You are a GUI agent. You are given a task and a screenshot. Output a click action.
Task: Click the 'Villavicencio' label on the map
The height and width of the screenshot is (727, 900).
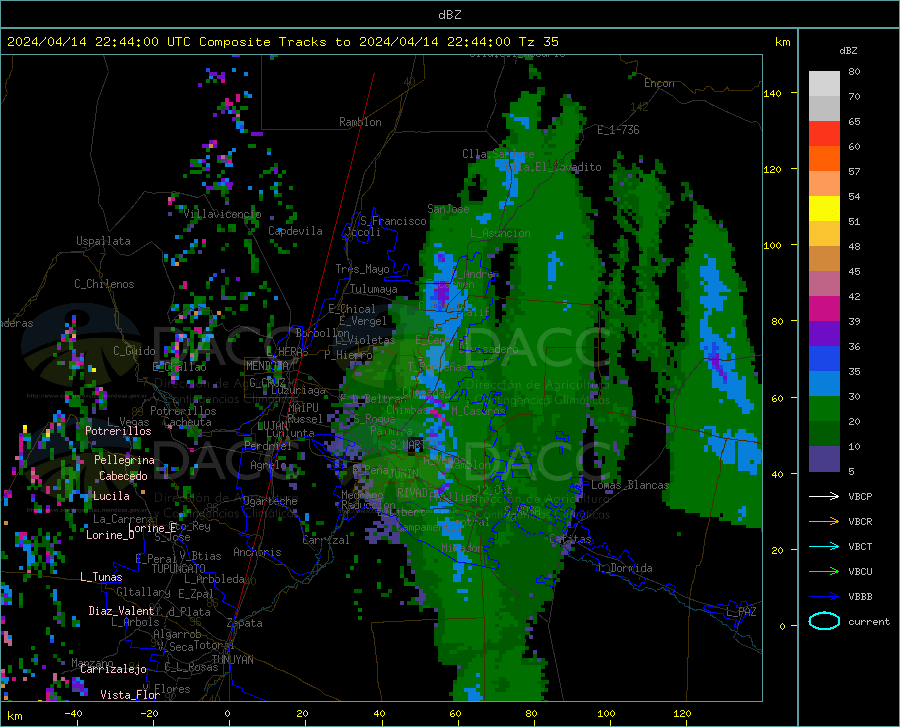[222, 214]
